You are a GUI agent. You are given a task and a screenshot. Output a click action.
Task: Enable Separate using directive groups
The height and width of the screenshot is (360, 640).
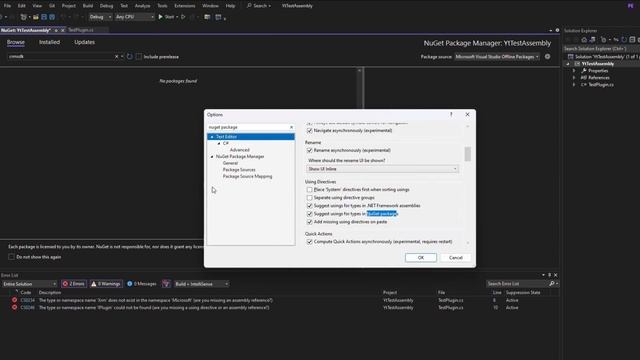click(309, 198)
